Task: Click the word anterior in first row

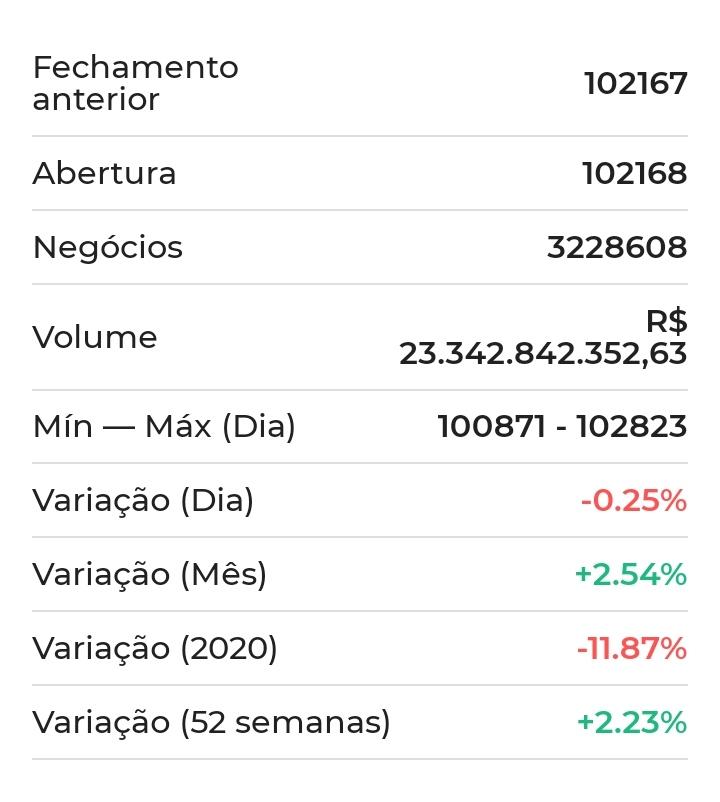Action: point(96,100)
